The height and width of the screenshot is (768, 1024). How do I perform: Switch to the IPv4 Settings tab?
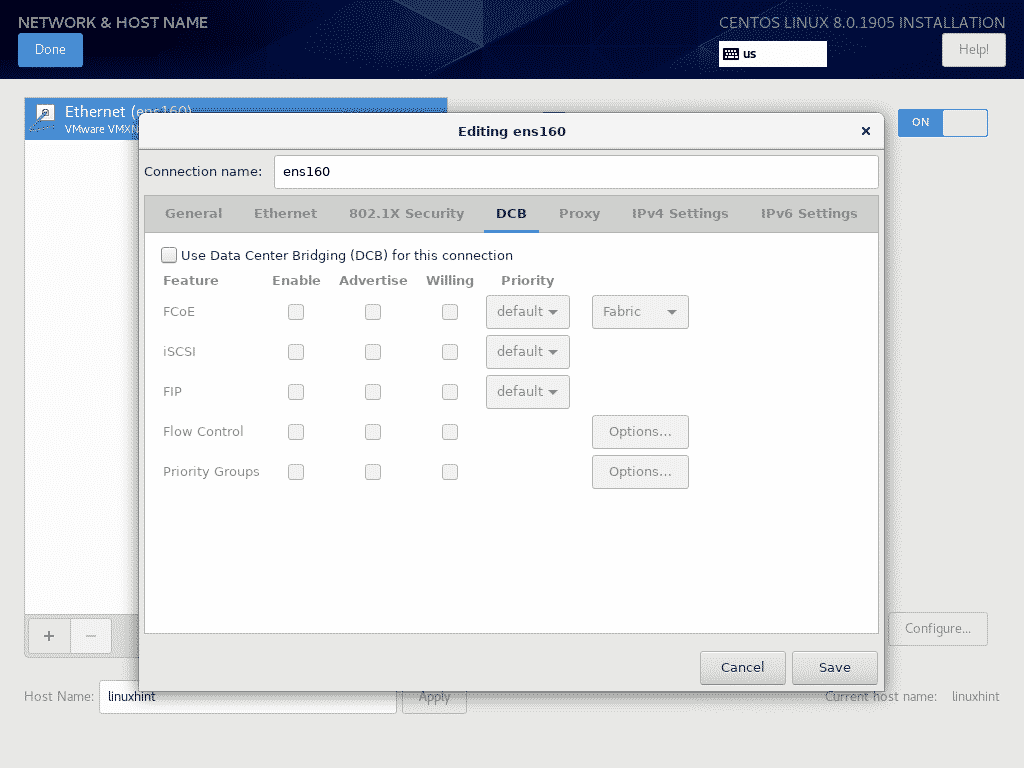point(680,214)
